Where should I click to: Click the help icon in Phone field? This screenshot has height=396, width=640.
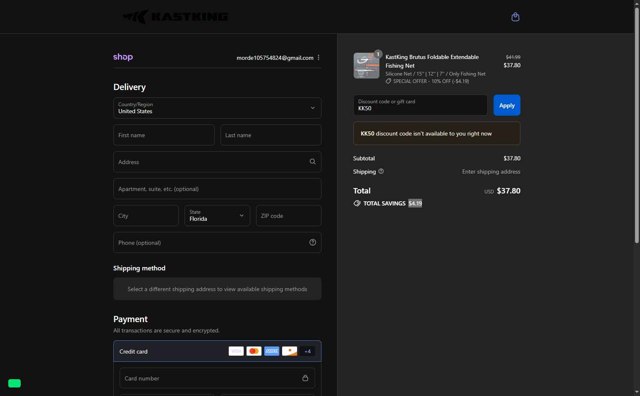(312, 242)
